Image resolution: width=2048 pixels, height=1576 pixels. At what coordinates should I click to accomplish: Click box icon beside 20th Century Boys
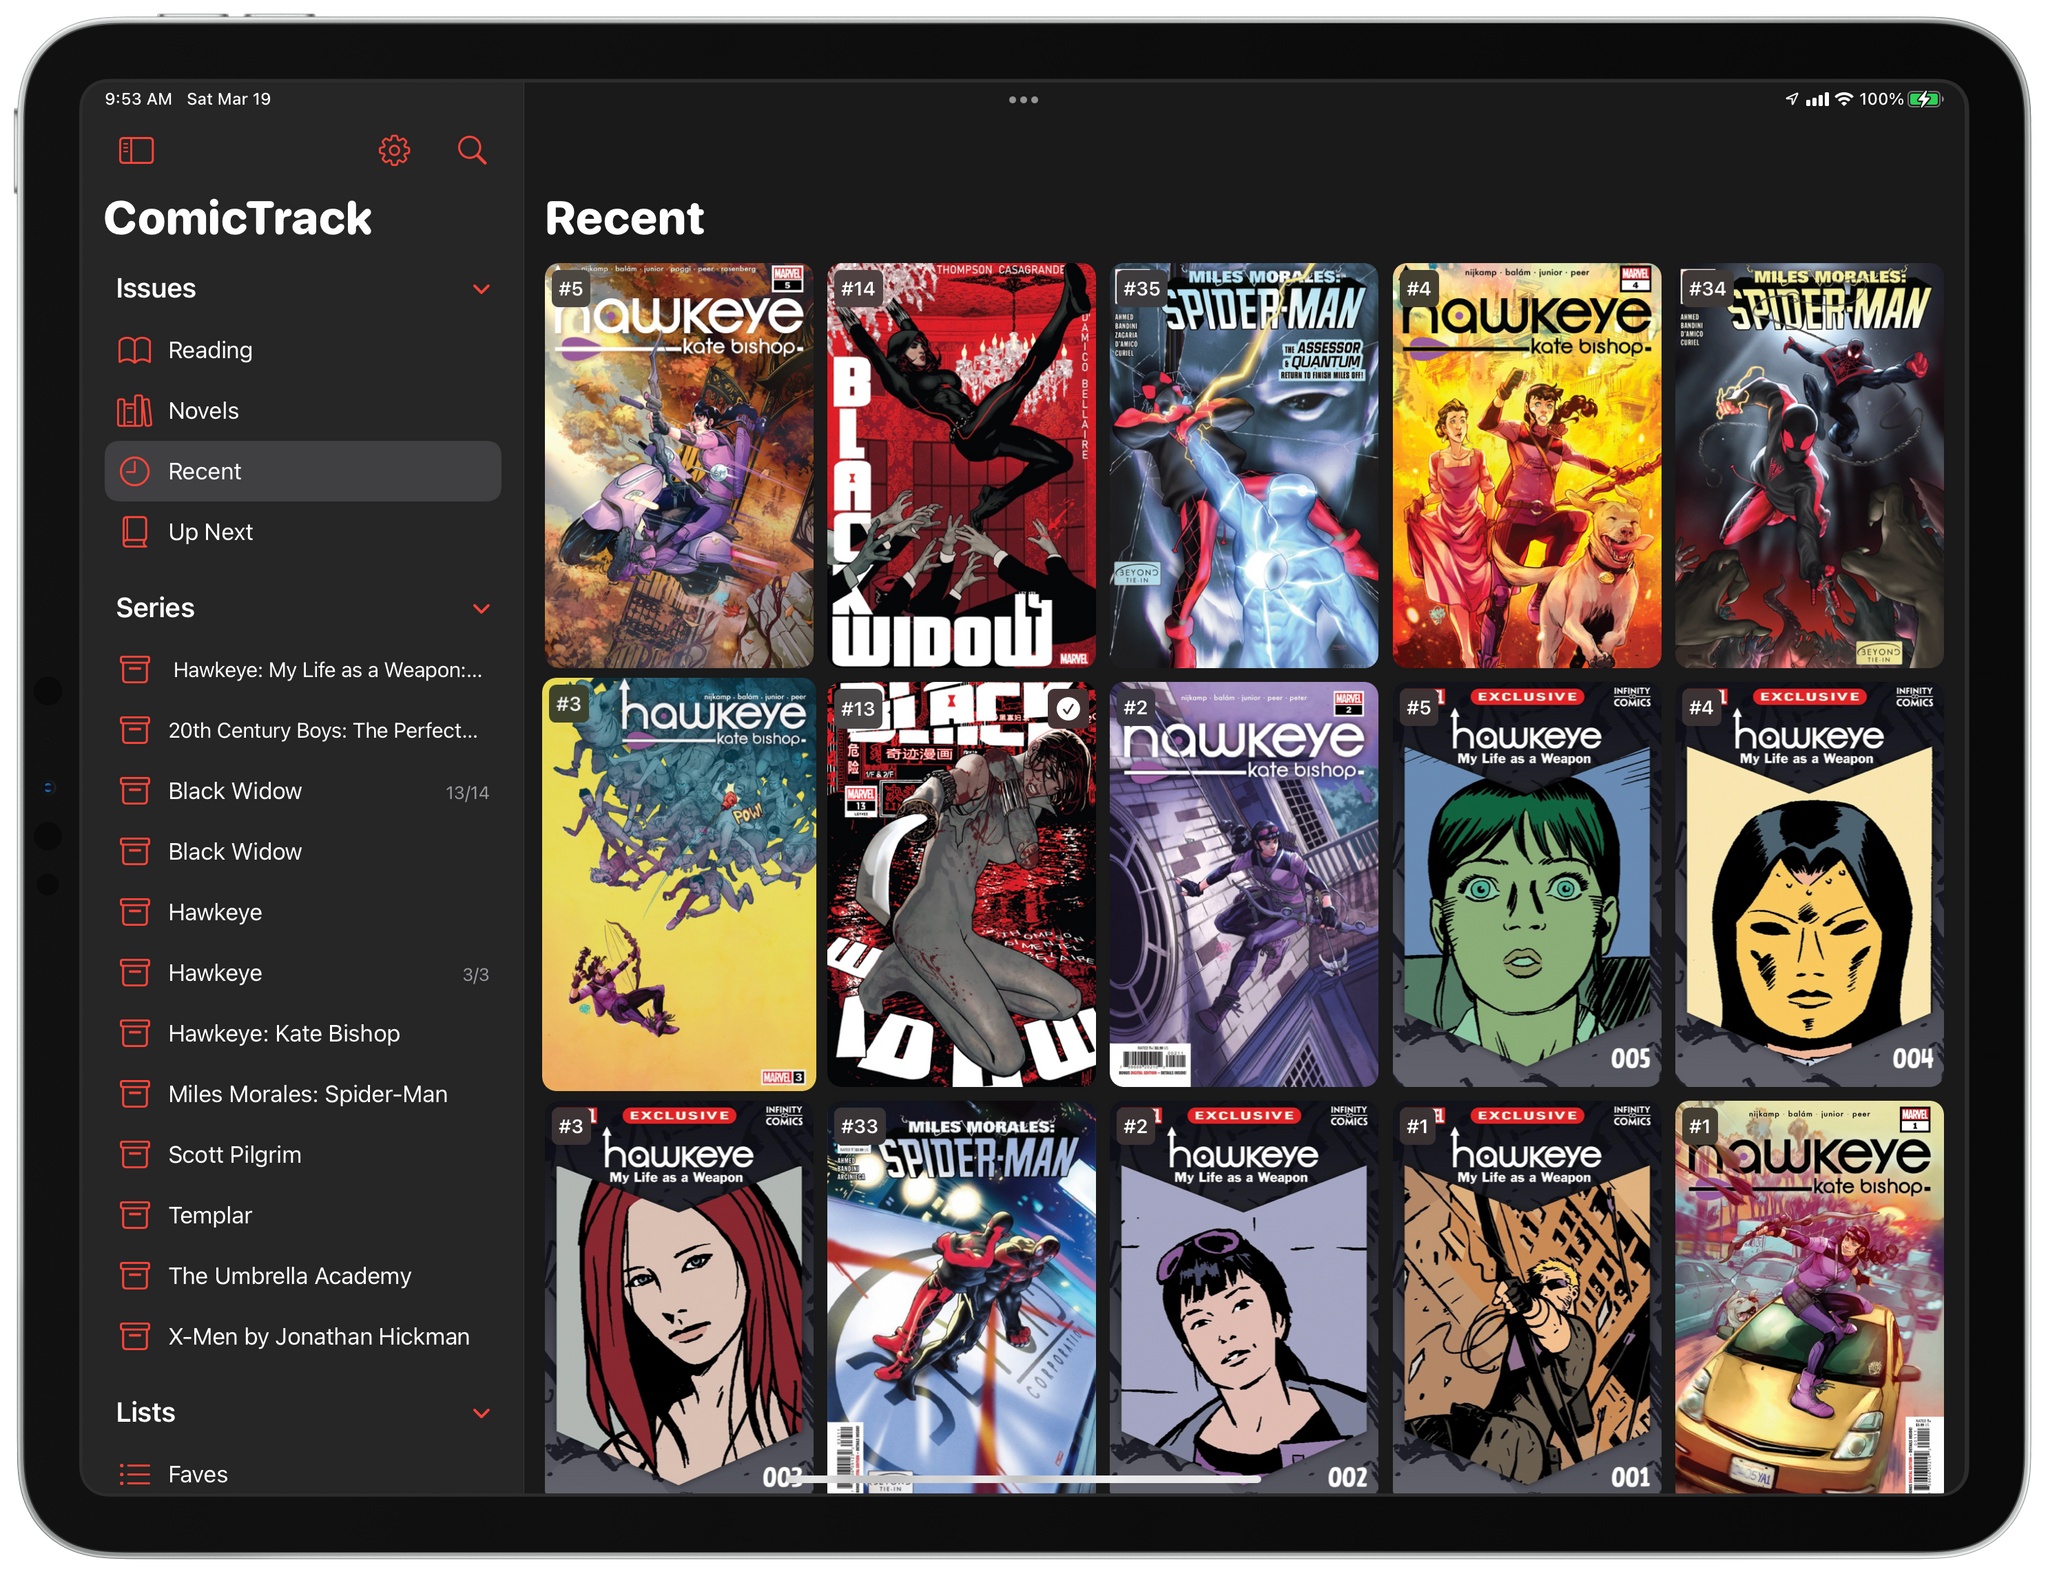coord(135,730)
